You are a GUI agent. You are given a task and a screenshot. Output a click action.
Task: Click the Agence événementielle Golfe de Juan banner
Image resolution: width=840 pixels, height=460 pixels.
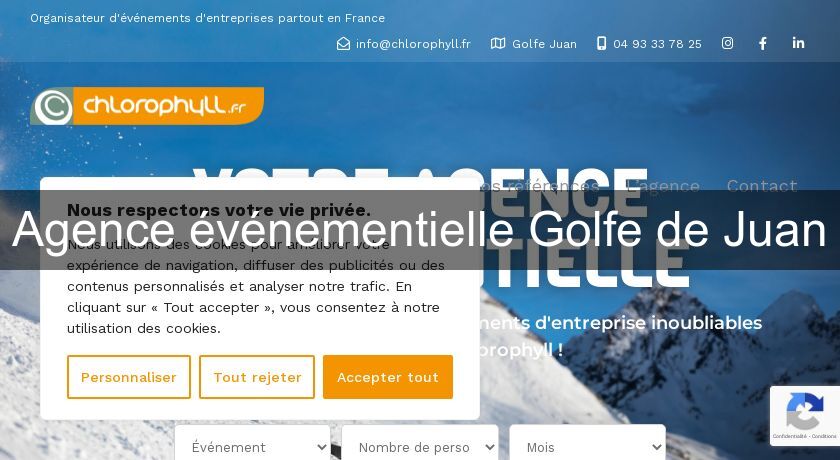pos(420,230)
